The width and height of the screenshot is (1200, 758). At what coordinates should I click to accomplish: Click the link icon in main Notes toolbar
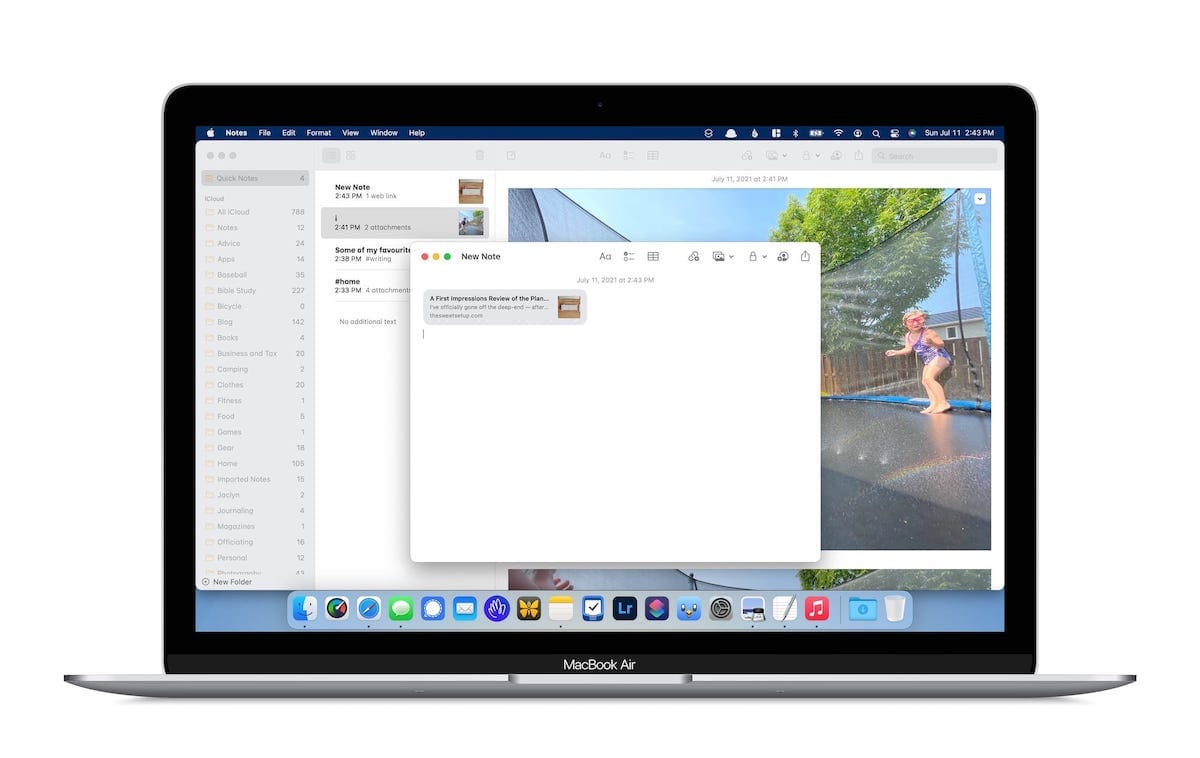(x=747, y=156)
